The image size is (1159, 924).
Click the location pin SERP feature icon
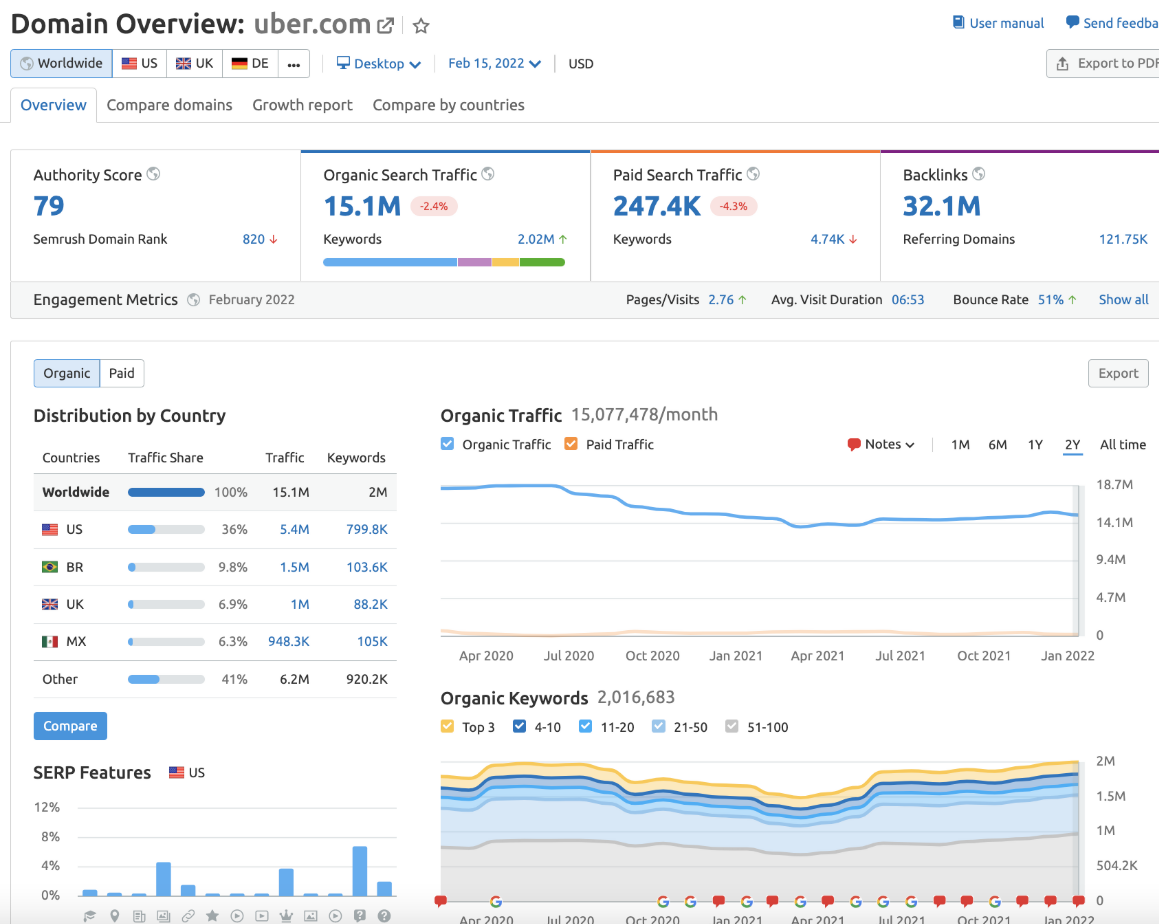(x=115, y=916)
